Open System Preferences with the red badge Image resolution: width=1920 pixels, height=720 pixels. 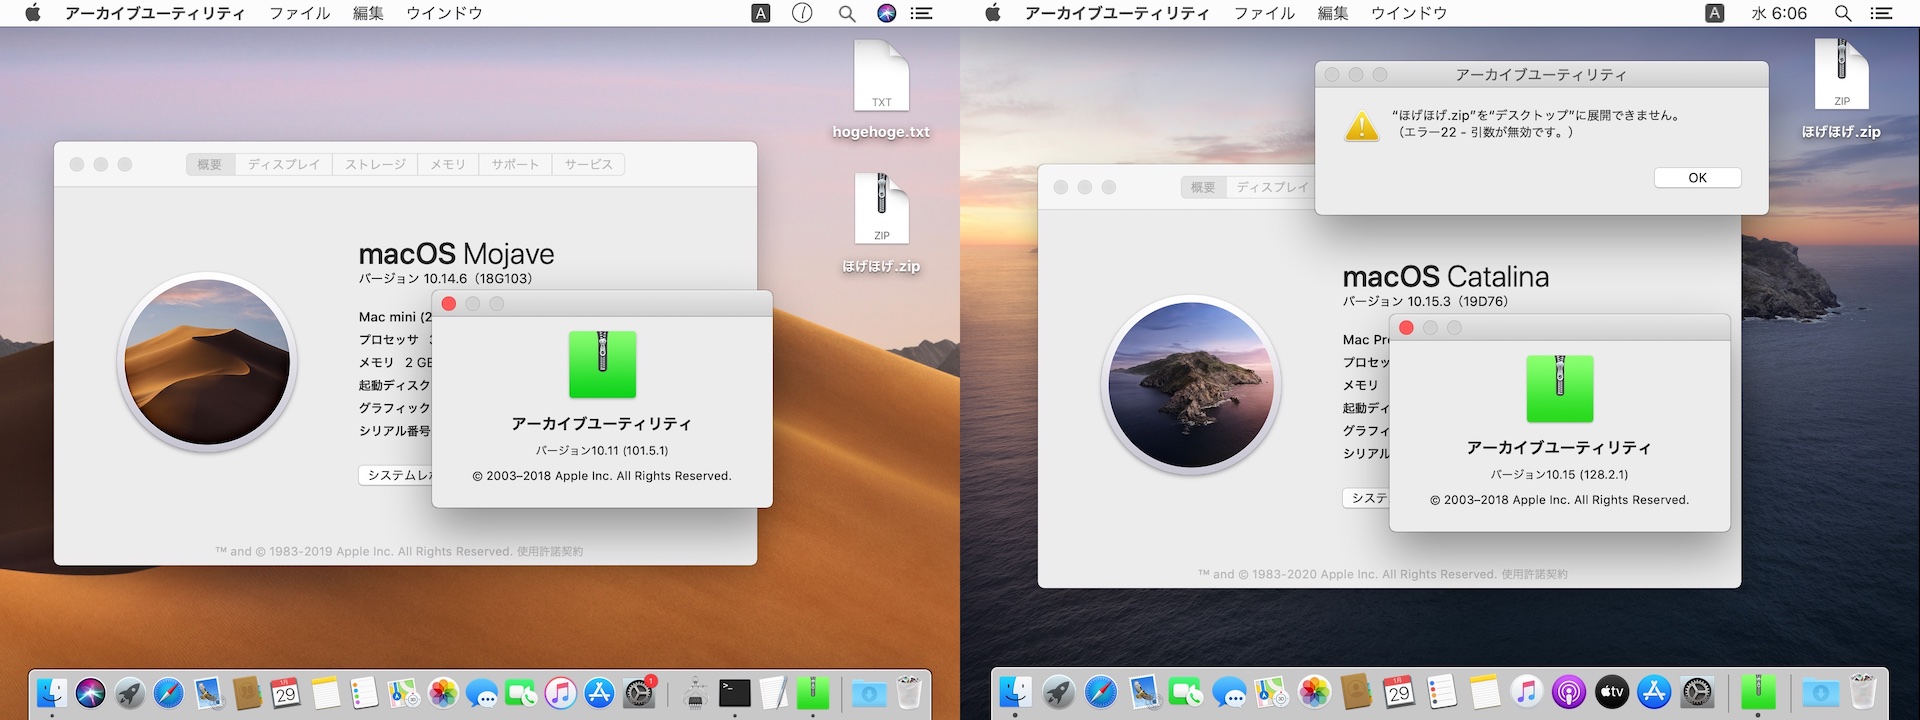point(639,692)
